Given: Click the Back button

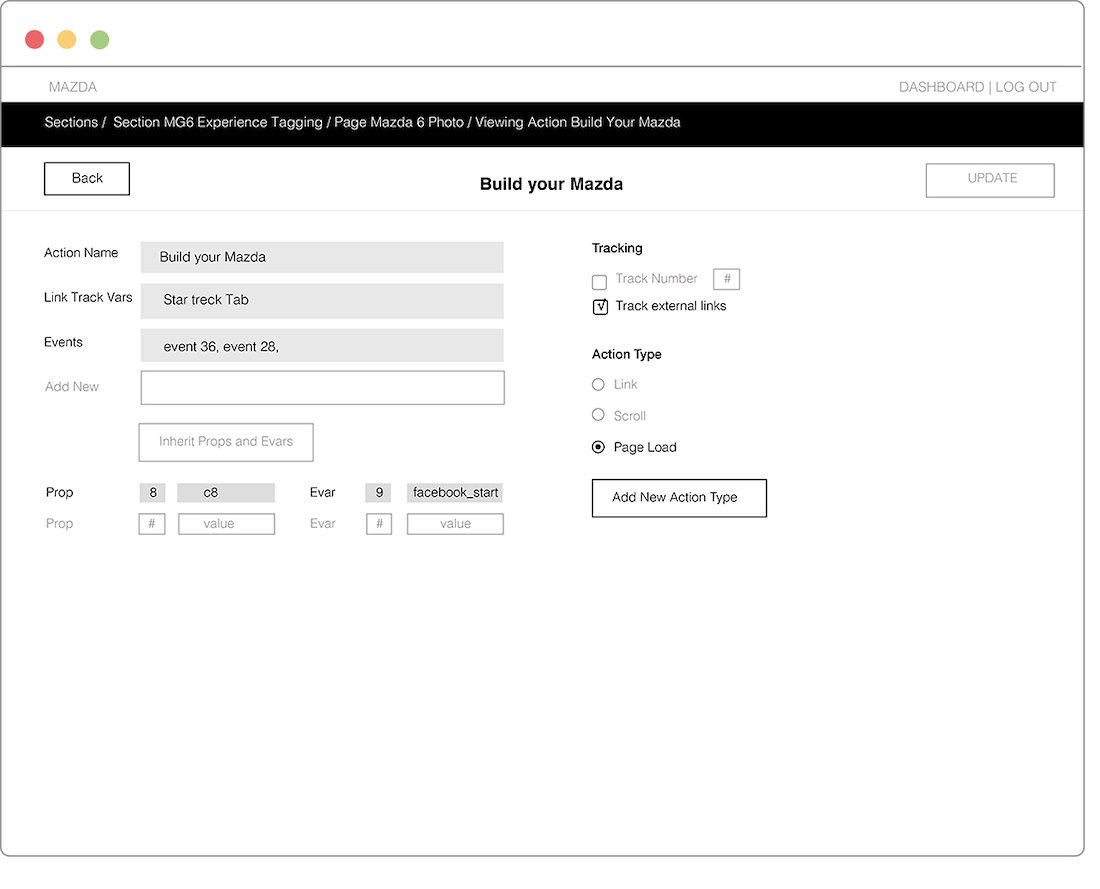Looking at the screenshot, I should (88, 180).
